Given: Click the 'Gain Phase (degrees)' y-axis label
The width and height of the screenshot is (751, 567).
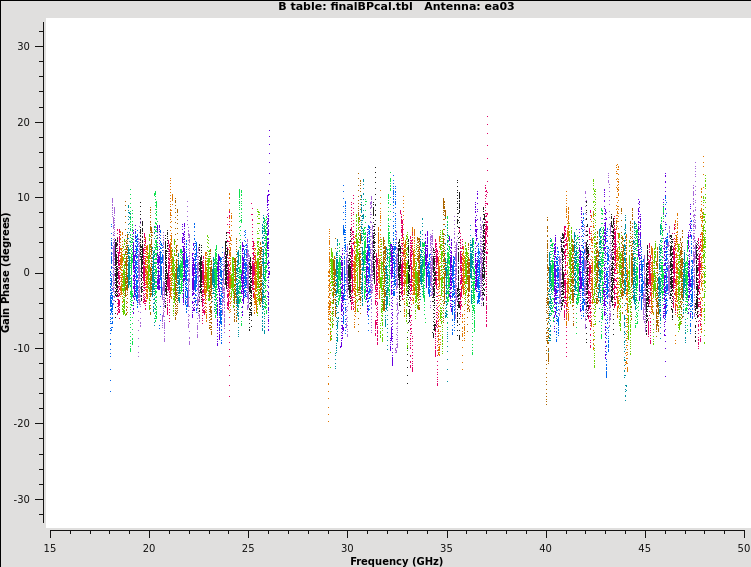Looking at the screenshot, I should point(6,272).
